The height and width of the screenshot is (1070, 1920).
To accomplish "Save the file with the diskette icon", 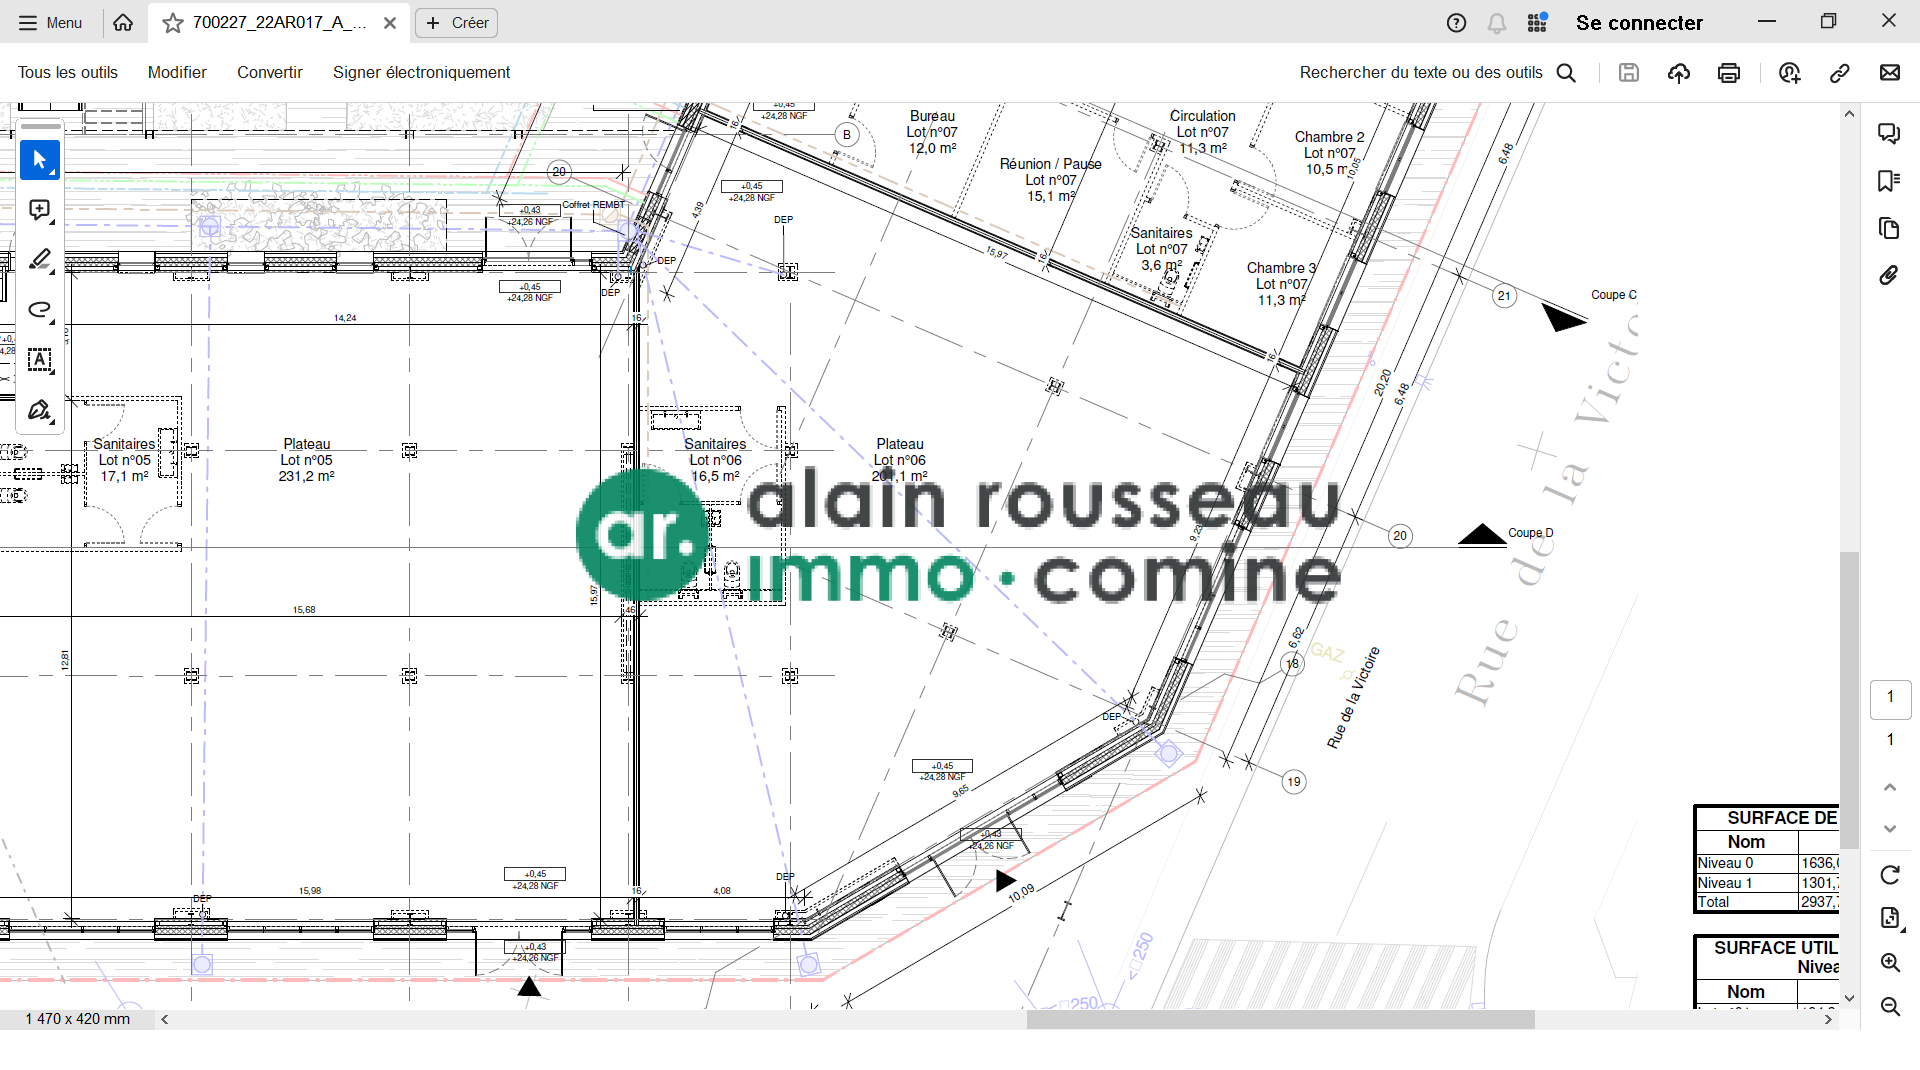I will (1629, 72).
